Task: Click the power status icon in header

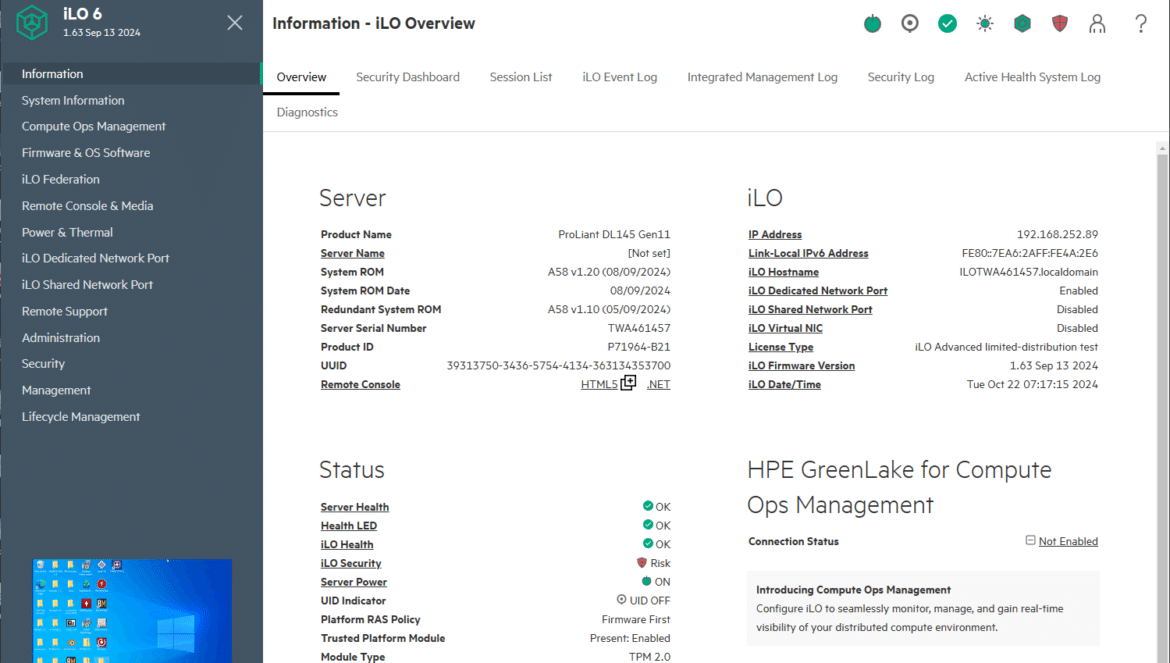Action: pyautogui.click(x=872, y=24)
